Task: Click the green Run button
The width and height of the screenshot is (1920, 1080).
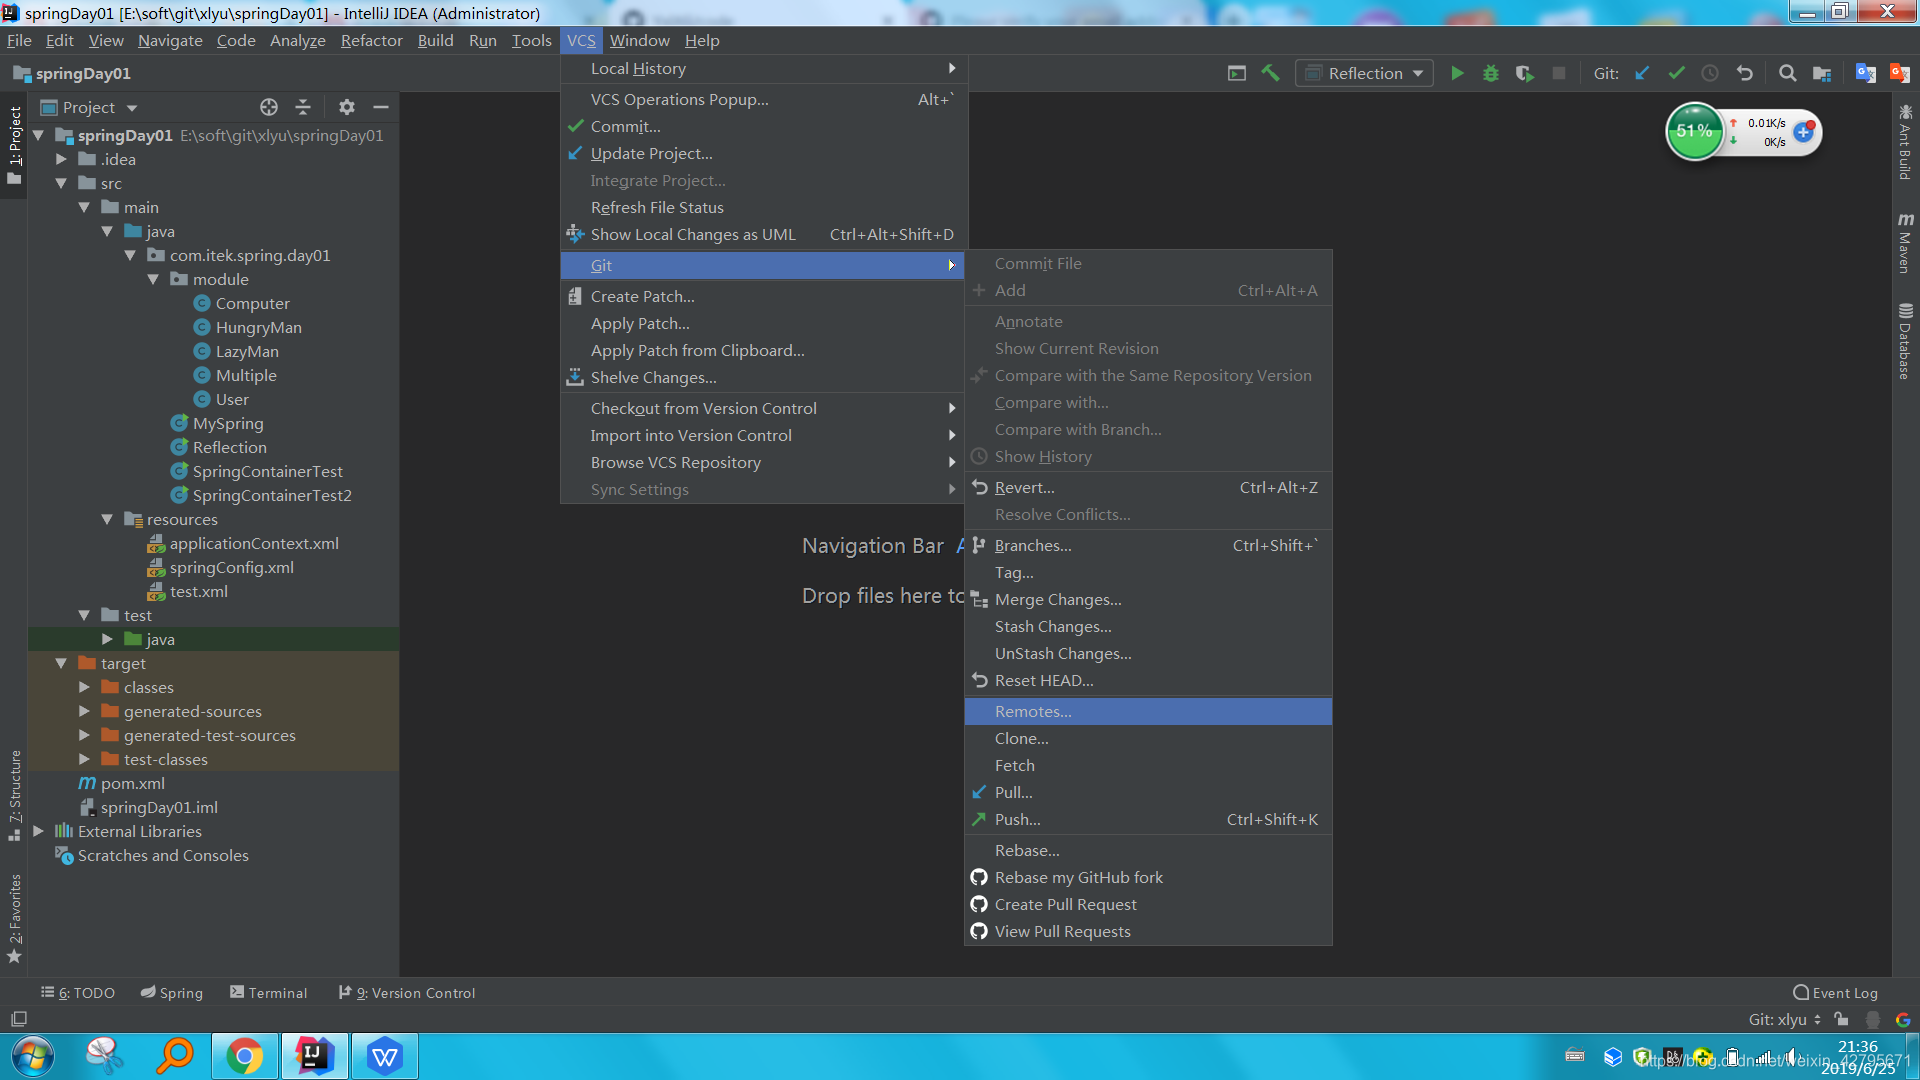Action: click(x=1457, y=73)
